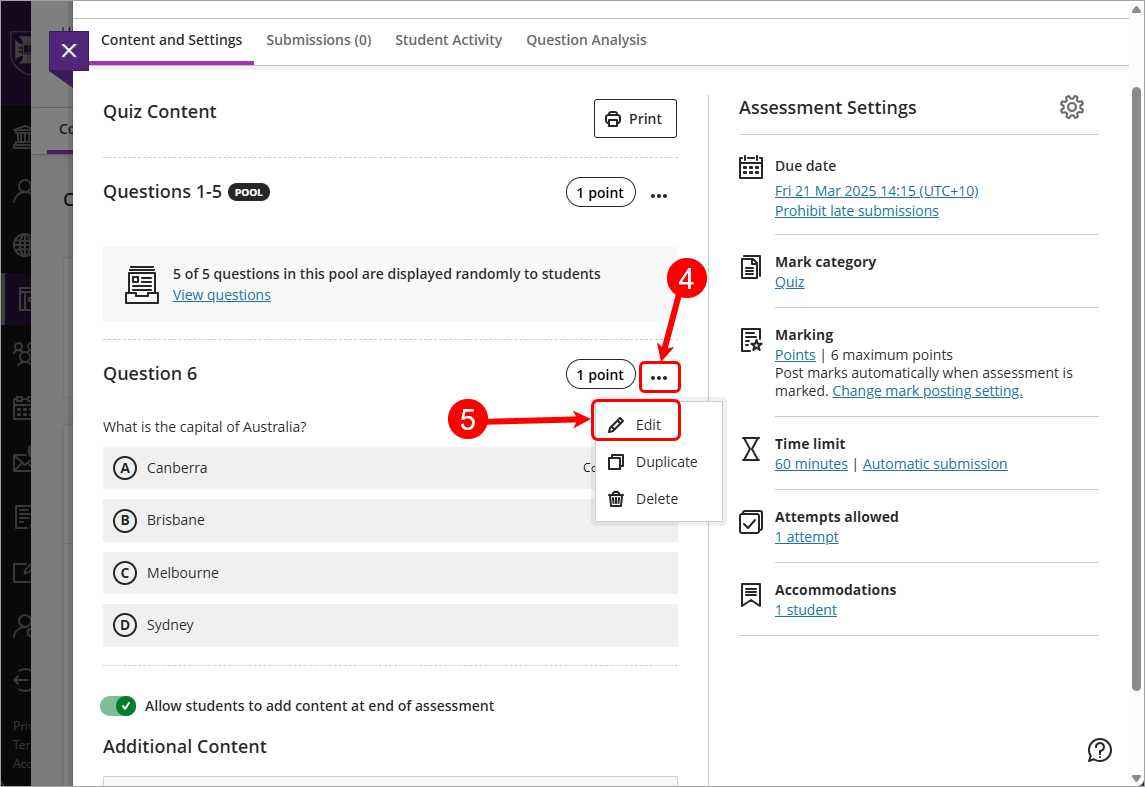Click the trash can icon beside Delete
Viewport: 1145px width, 787px height.
pos(616,499)
